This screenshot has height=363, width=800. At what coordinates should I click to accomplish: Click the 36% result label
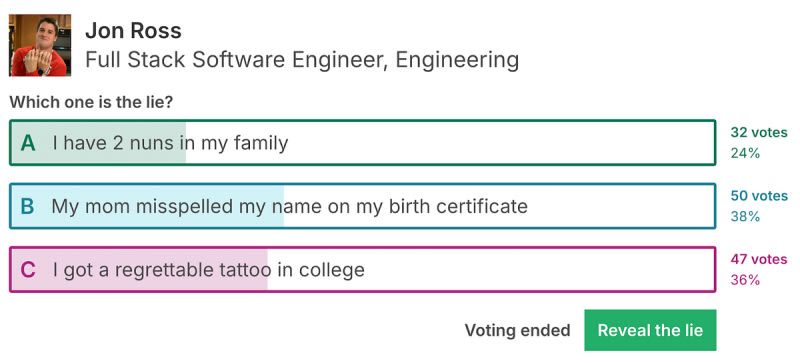745,280
